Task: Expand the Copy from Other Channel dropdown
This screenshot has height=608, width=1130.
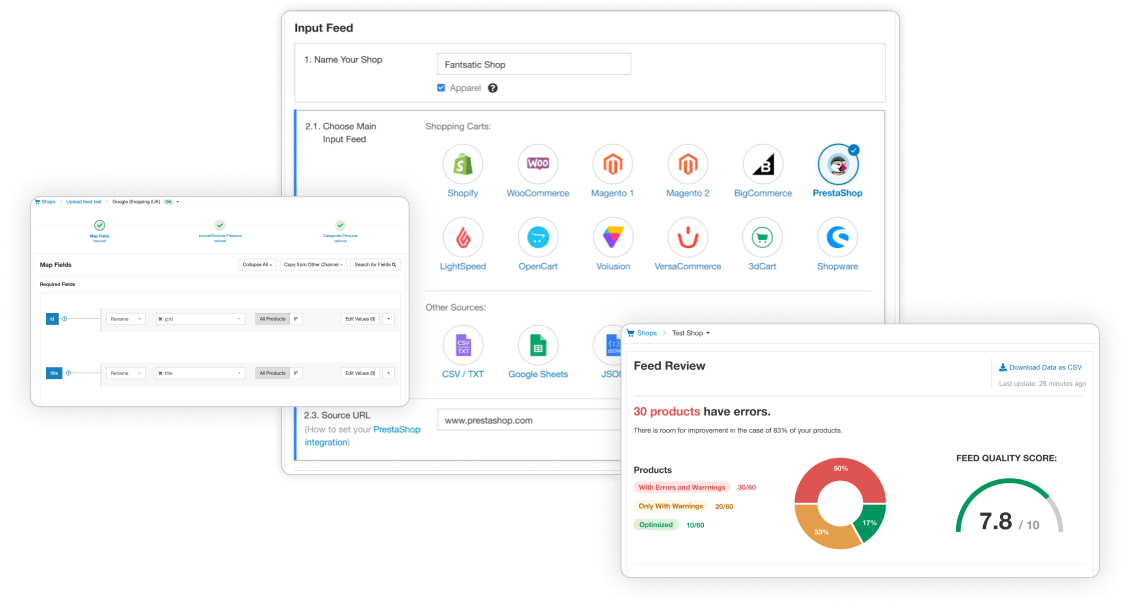Action: point(313,265)
